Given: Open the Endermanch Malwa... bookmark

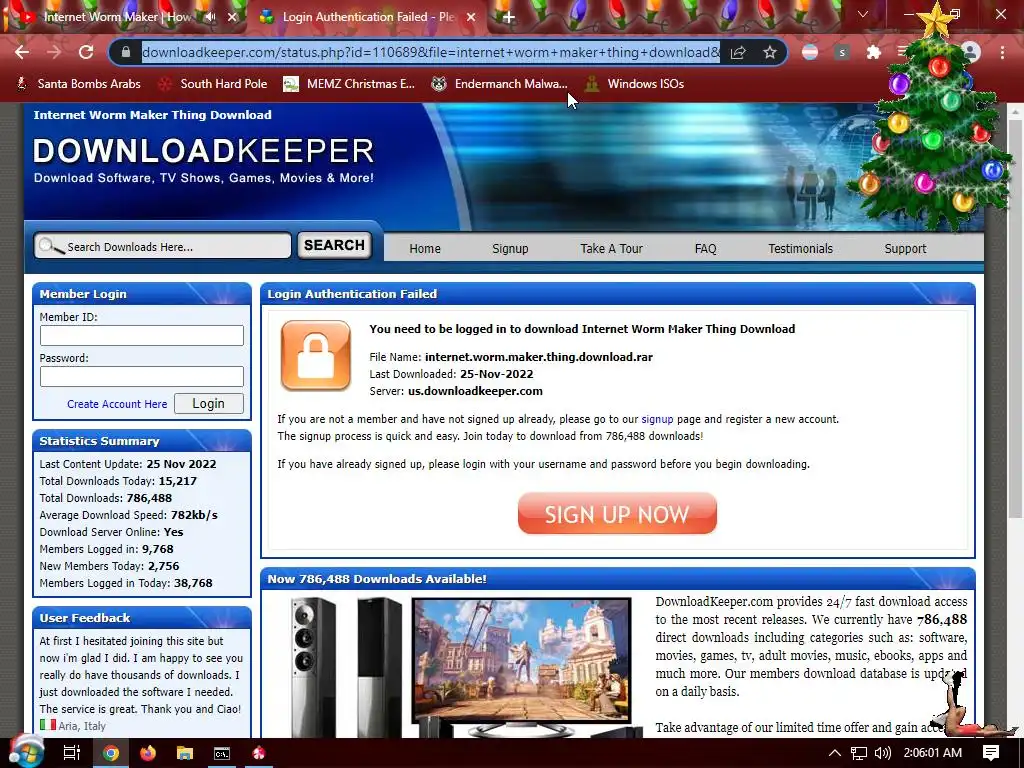Looking at the screenshot, I should [x=500, y=84].
